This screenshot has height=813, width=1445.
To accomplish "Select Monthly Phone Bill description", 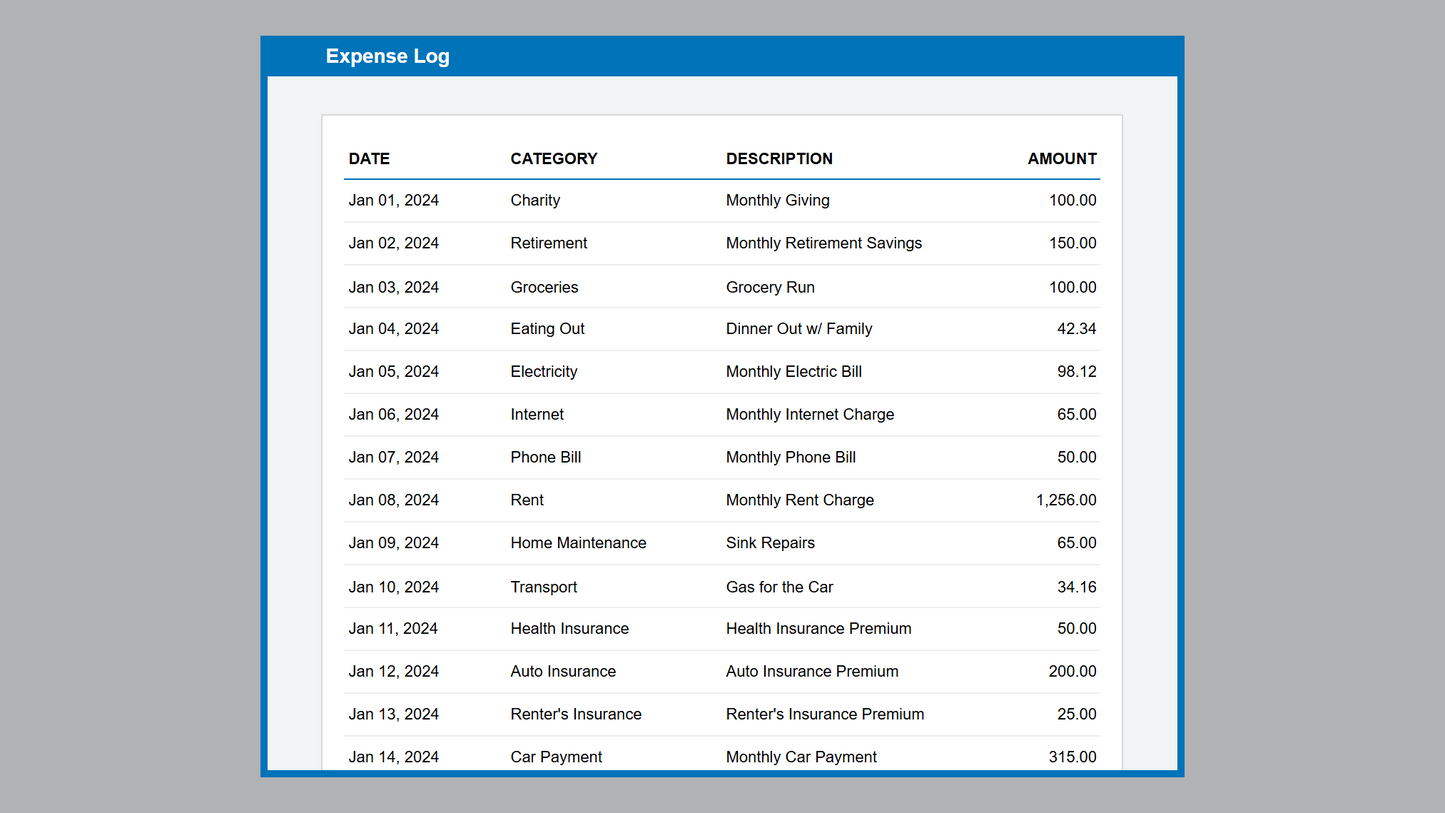I will (x=791, y=457).
